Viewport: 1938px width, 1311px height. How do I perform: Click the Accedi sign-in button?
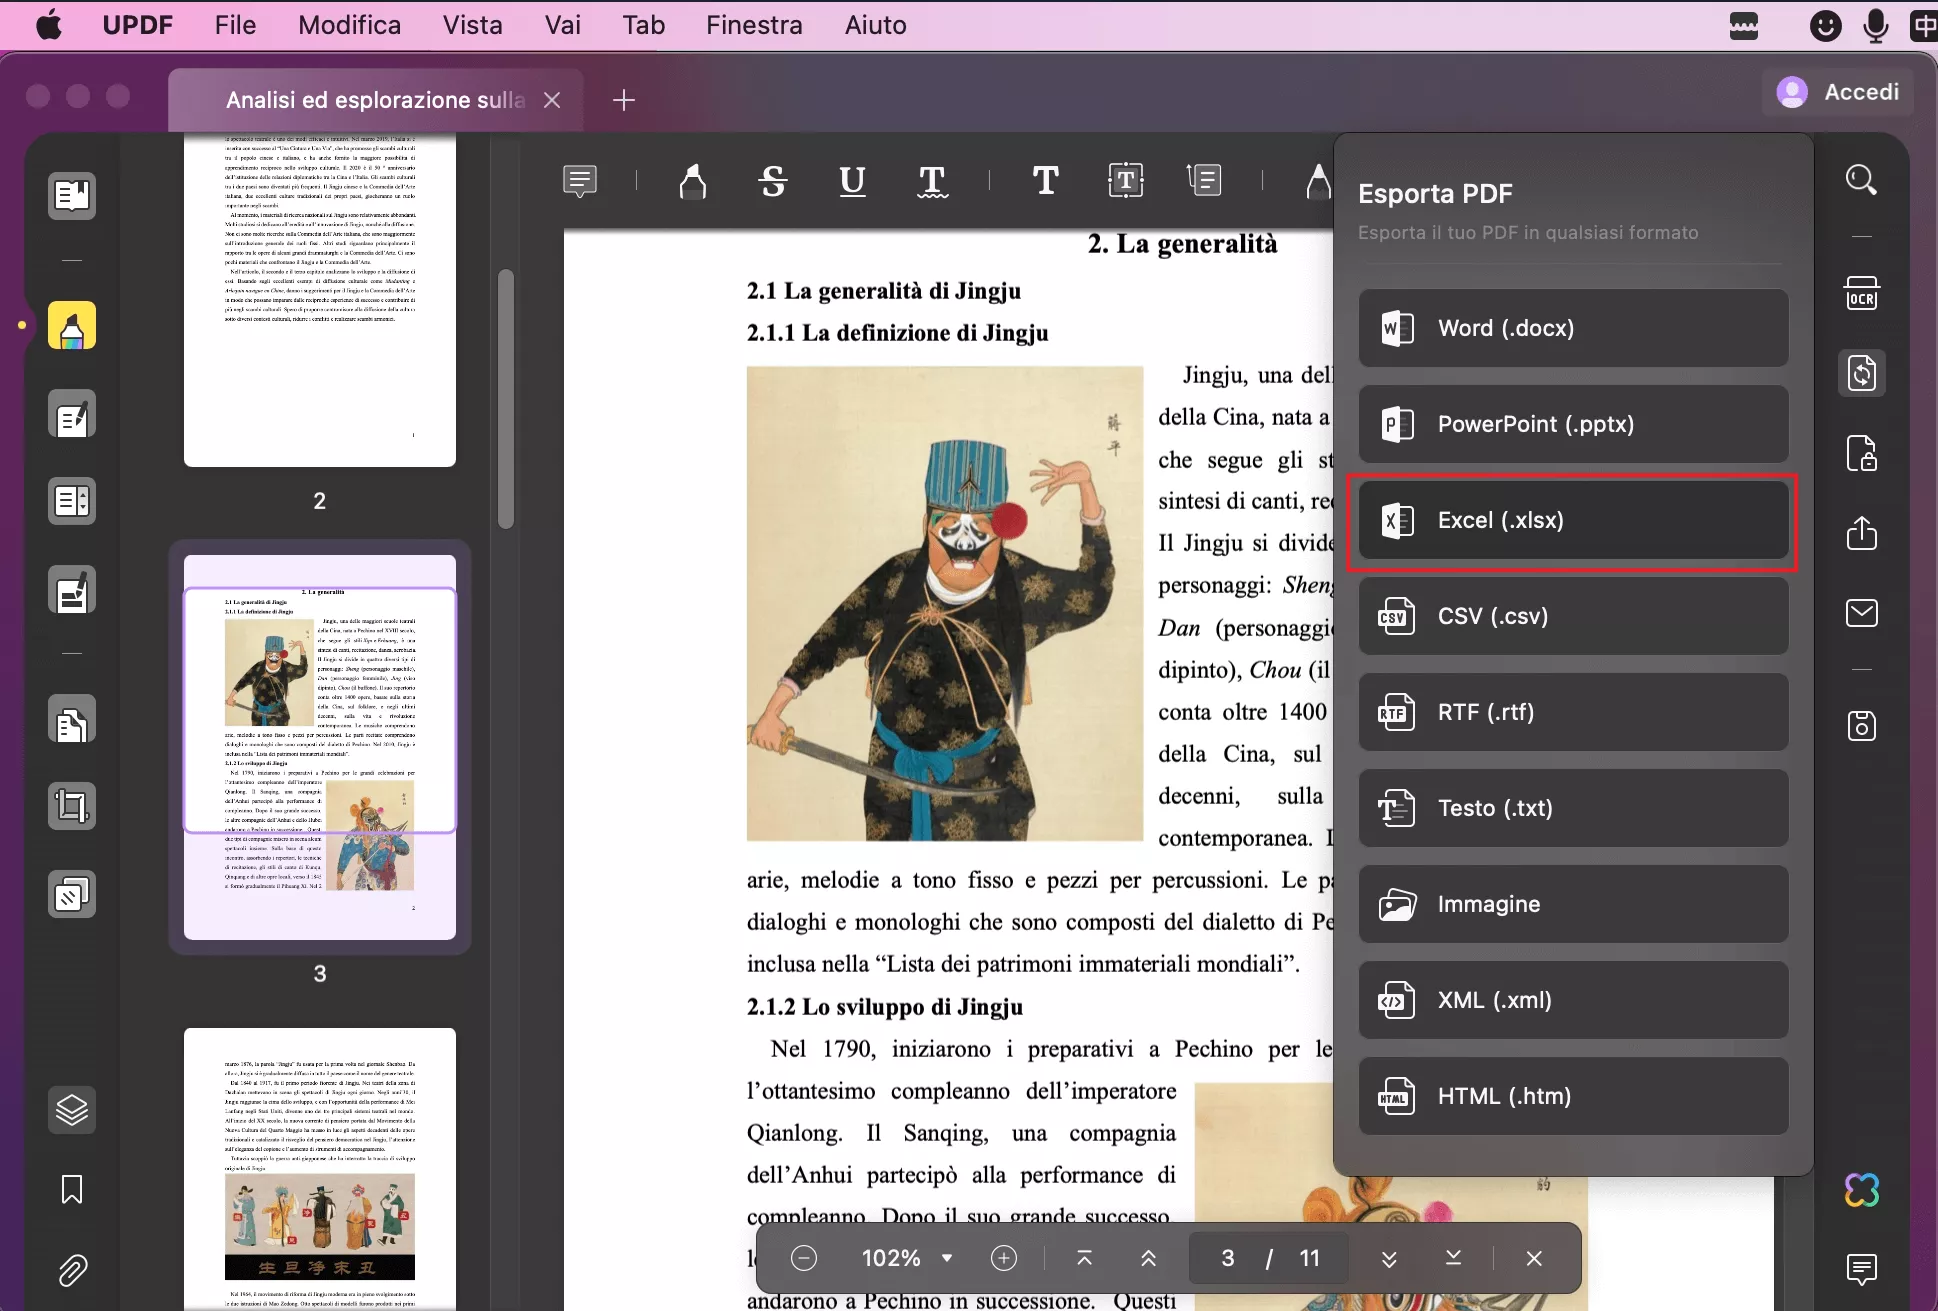tap(1838, 92)
